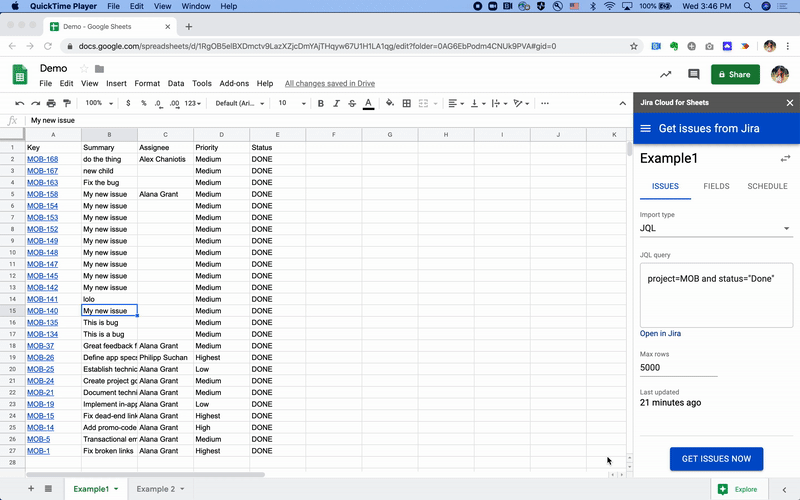Format as percent icon
This screenshot has height=500, width=800.
pyautogui.click(x=144, y=103)
